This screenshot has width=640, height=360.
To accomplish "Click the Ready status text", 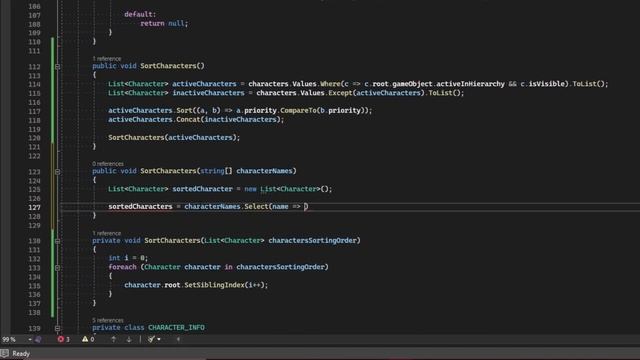I will click(x=21, y=354).
